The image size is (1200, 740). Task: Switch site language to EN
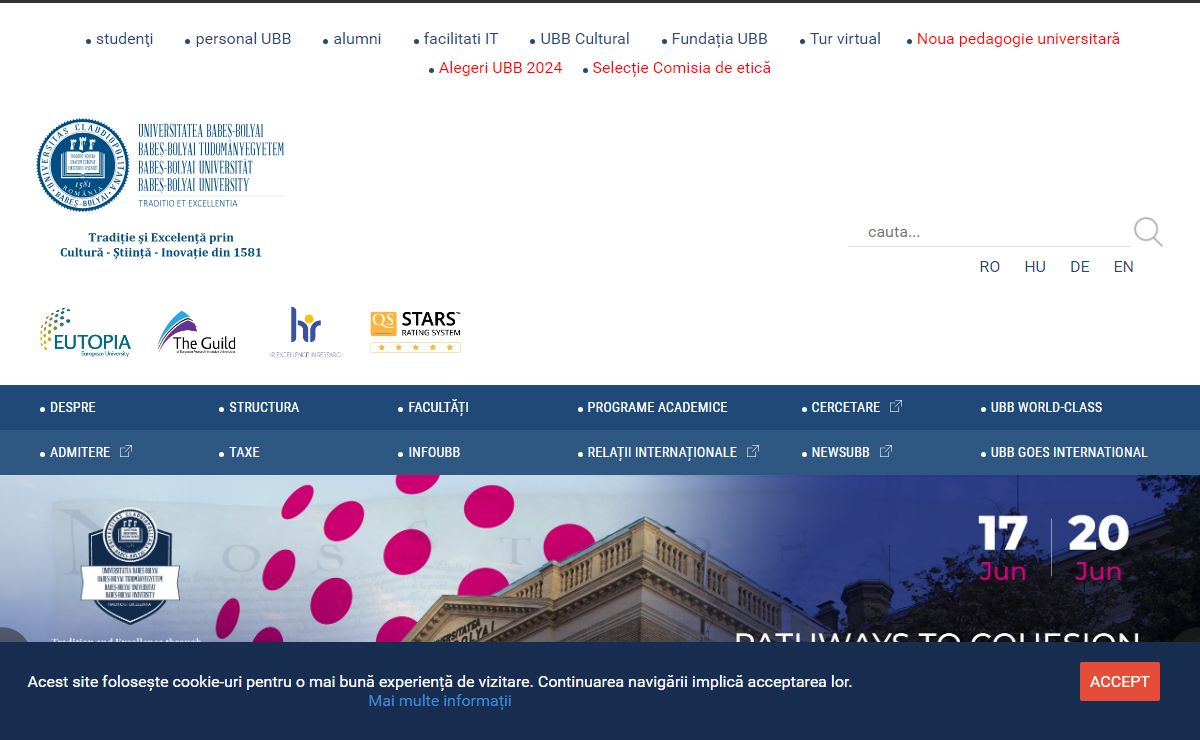point(1124,267)
